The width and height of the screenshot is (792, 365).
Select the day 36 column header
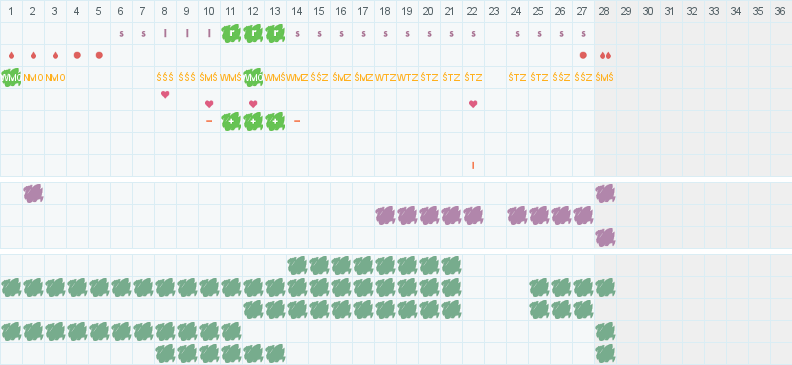[x=780, y=11]
